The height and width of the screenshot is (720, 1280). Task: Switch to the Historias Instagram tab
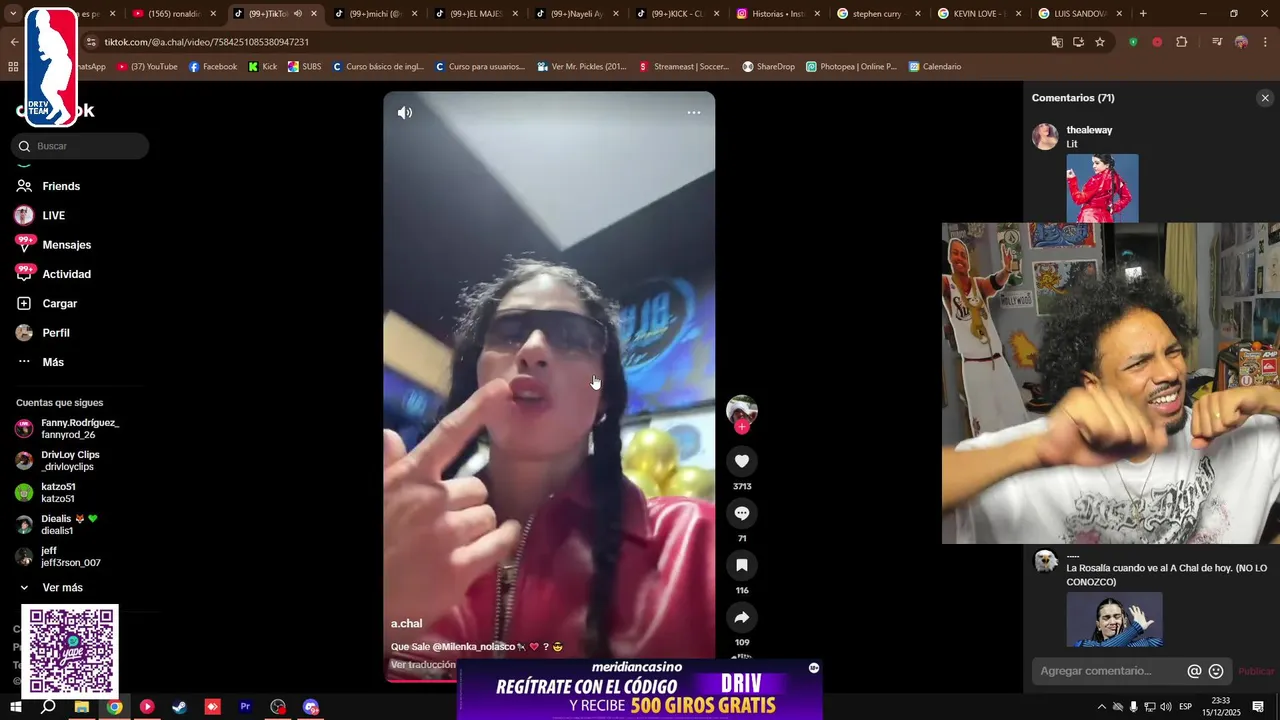777,14
